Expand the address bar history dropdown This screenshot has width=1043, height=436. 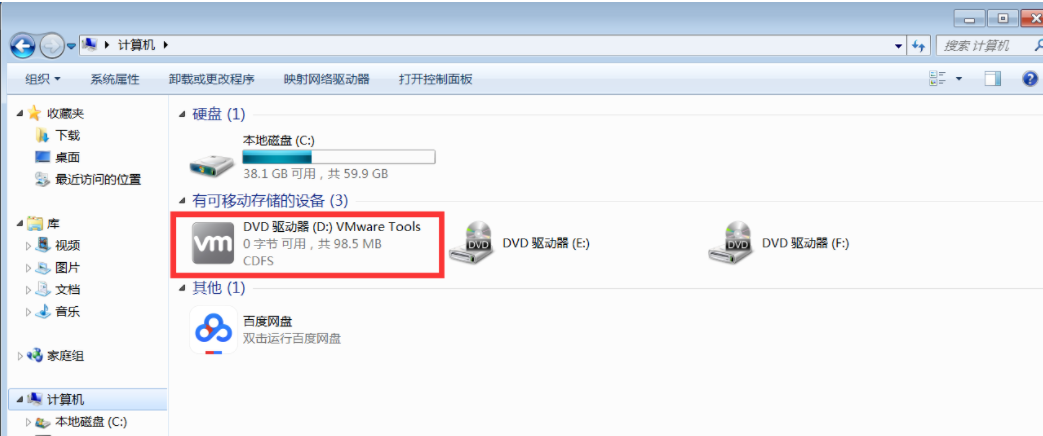pyautogui.click(x=899, y=46)
